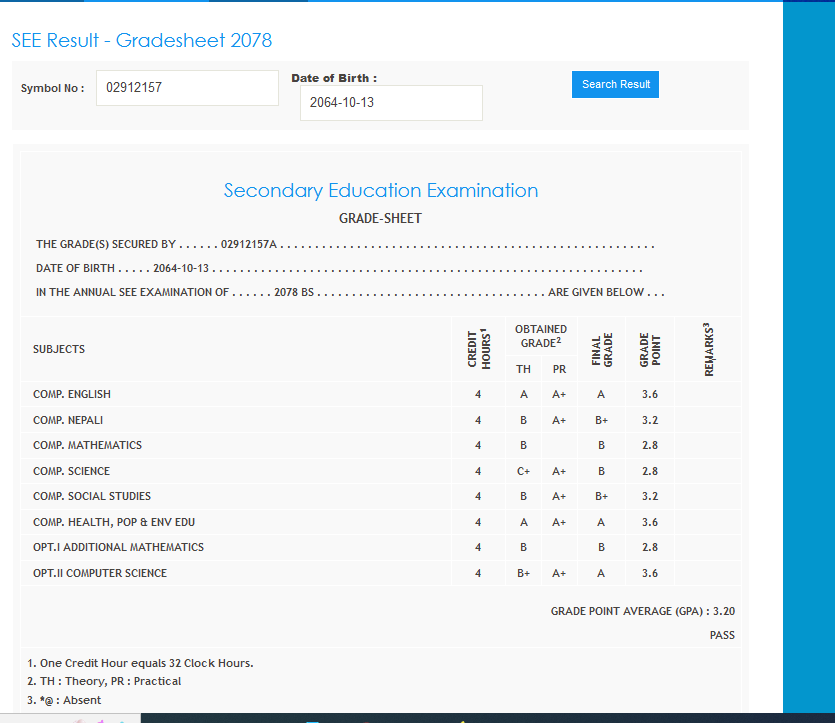835x723 pixels.
Task: Click the OBTAINED GRADE column header
Action: (540, 335)
